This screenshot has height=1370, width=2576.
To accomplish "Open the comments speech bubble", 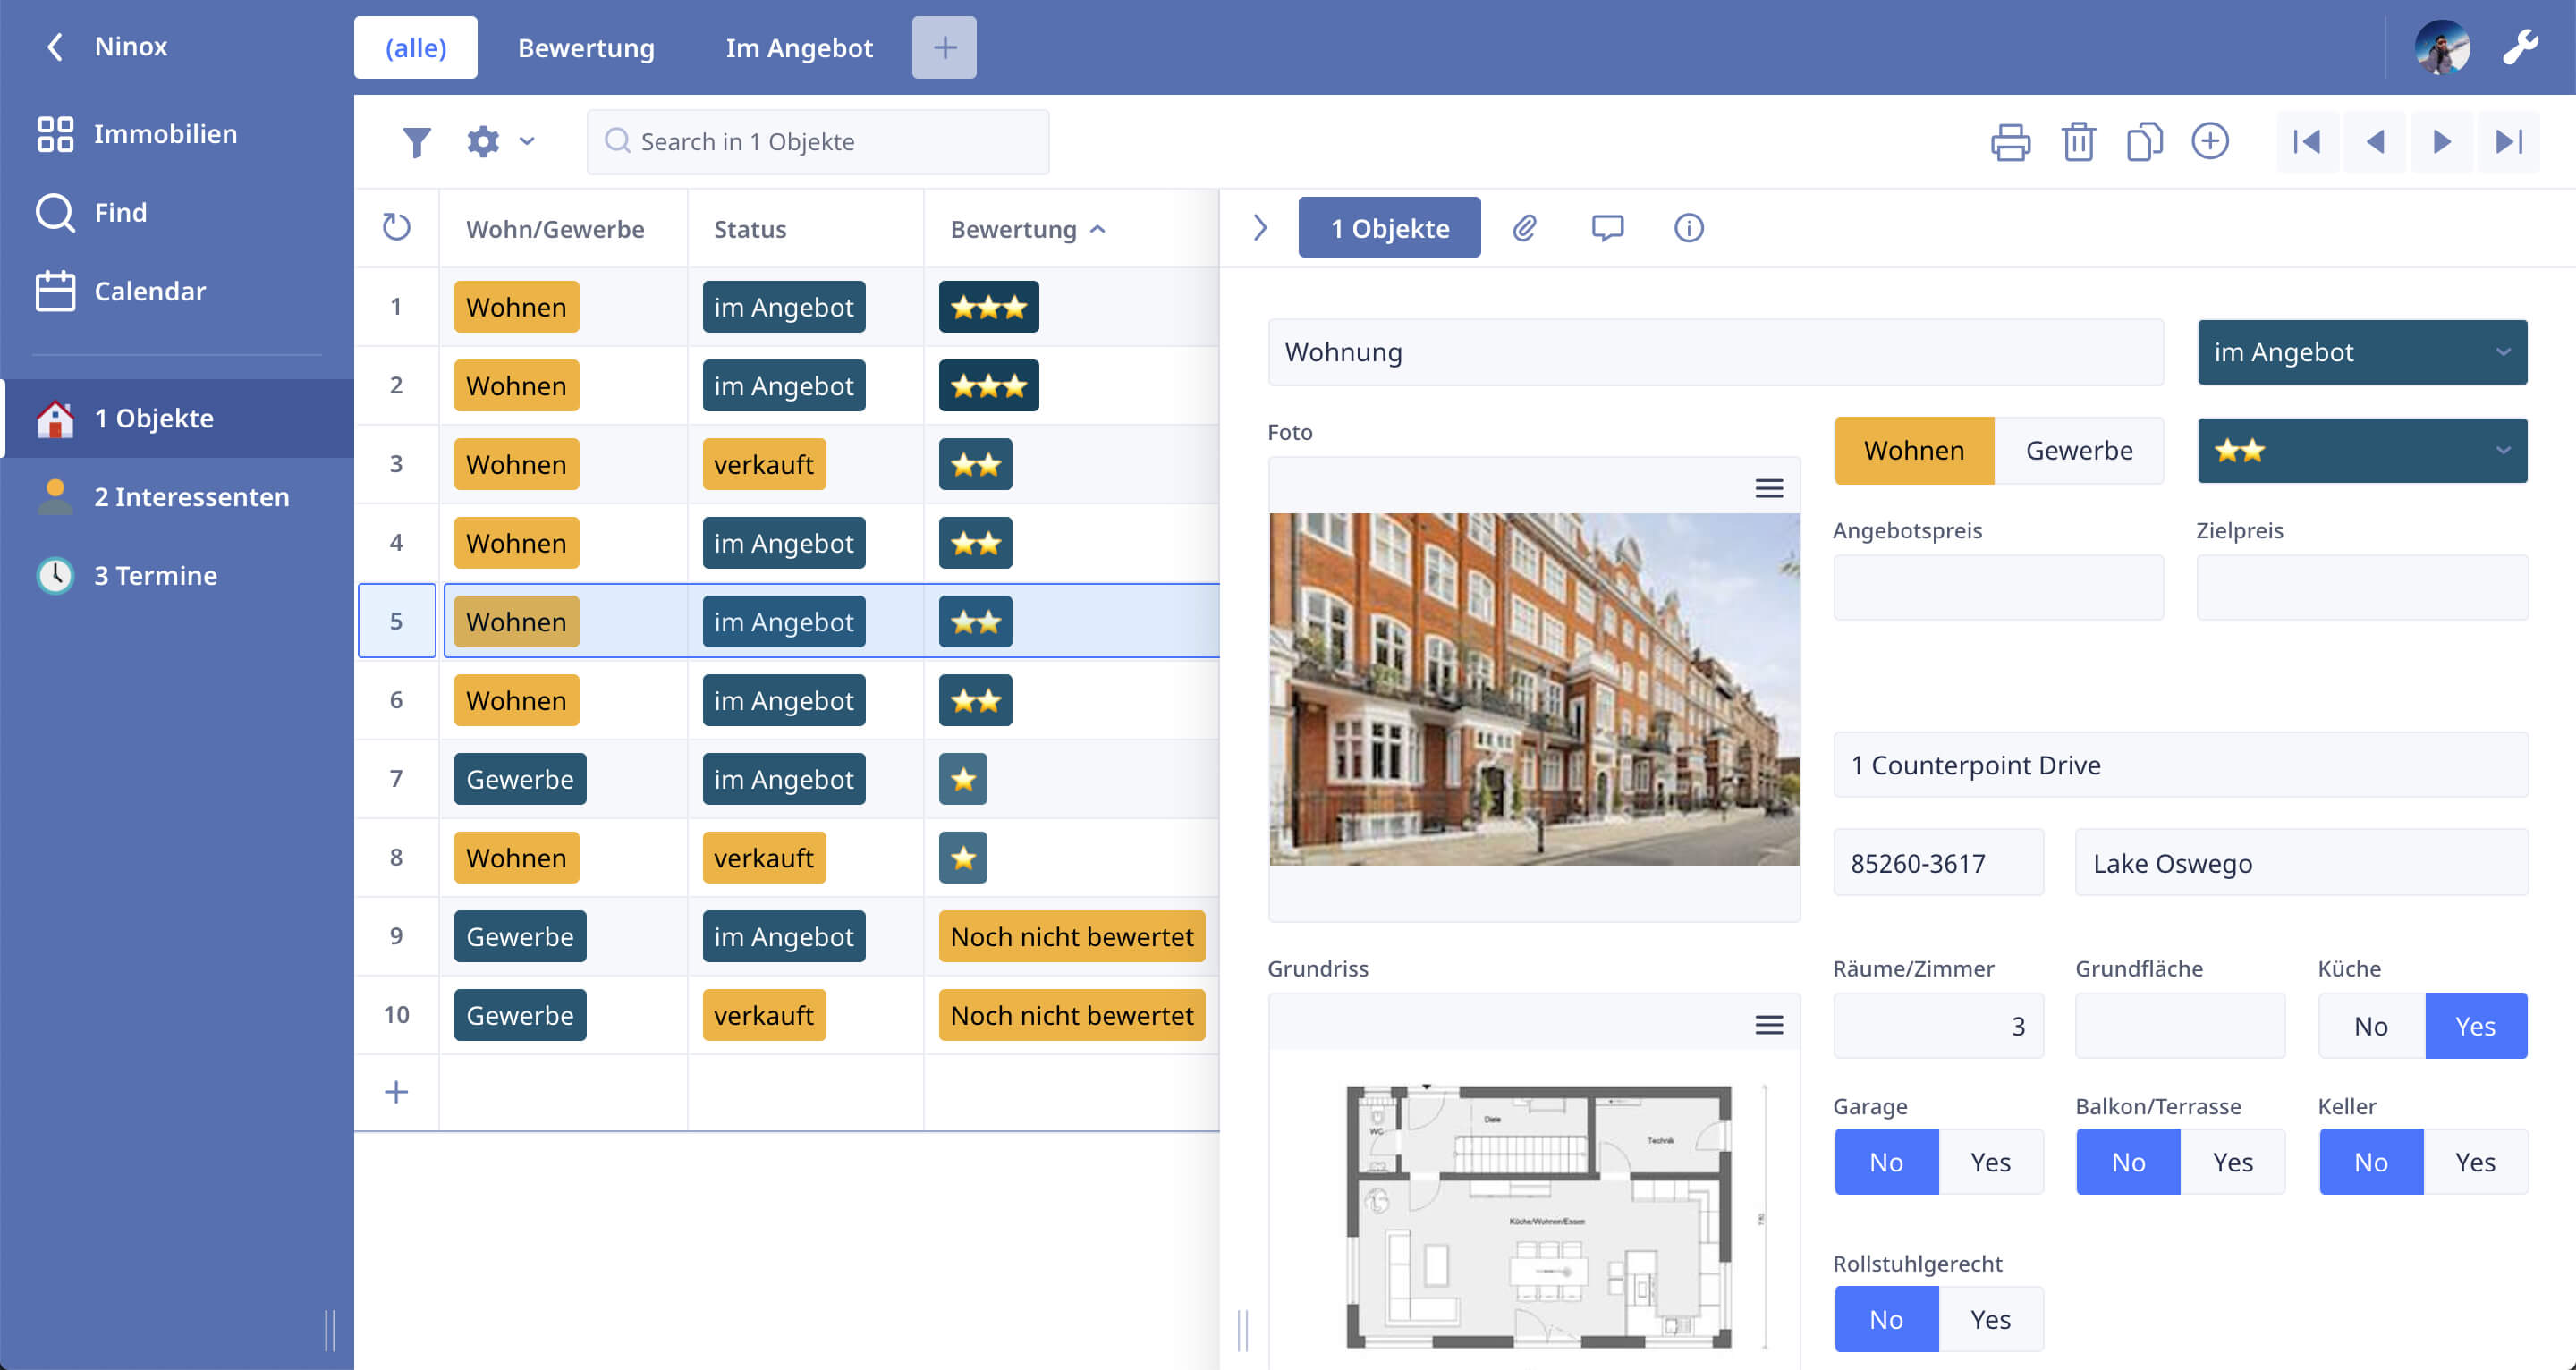I will point(1607,228).
